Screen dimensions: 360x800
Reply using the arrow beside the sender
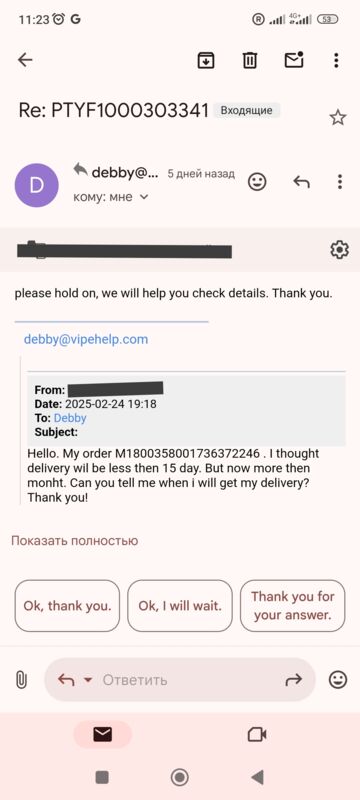[x=301, y=181]
